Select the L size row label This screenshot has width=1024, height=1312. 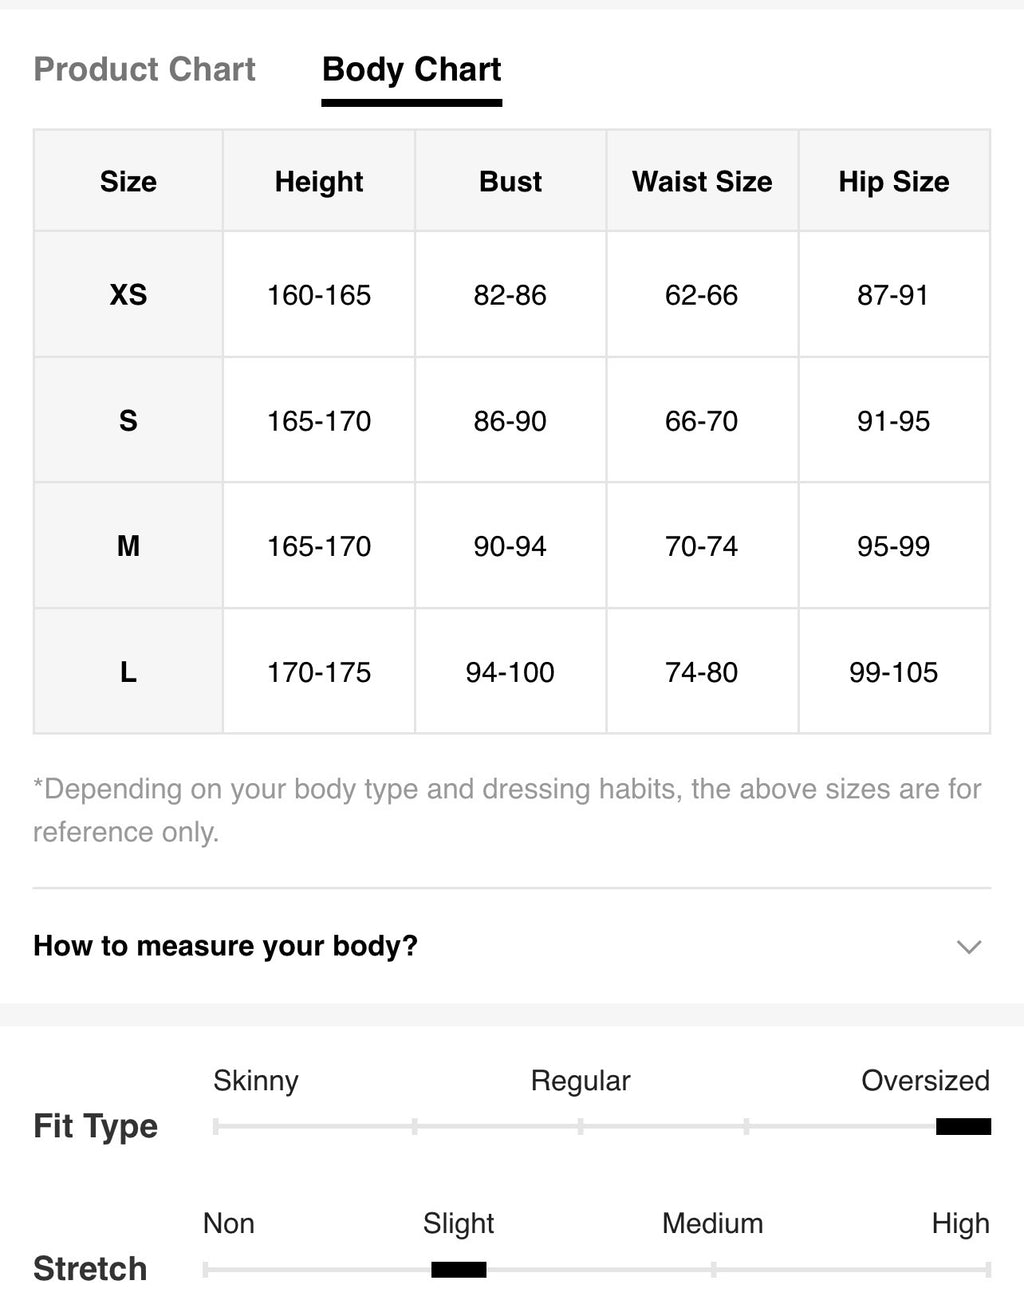click(128, 672)
